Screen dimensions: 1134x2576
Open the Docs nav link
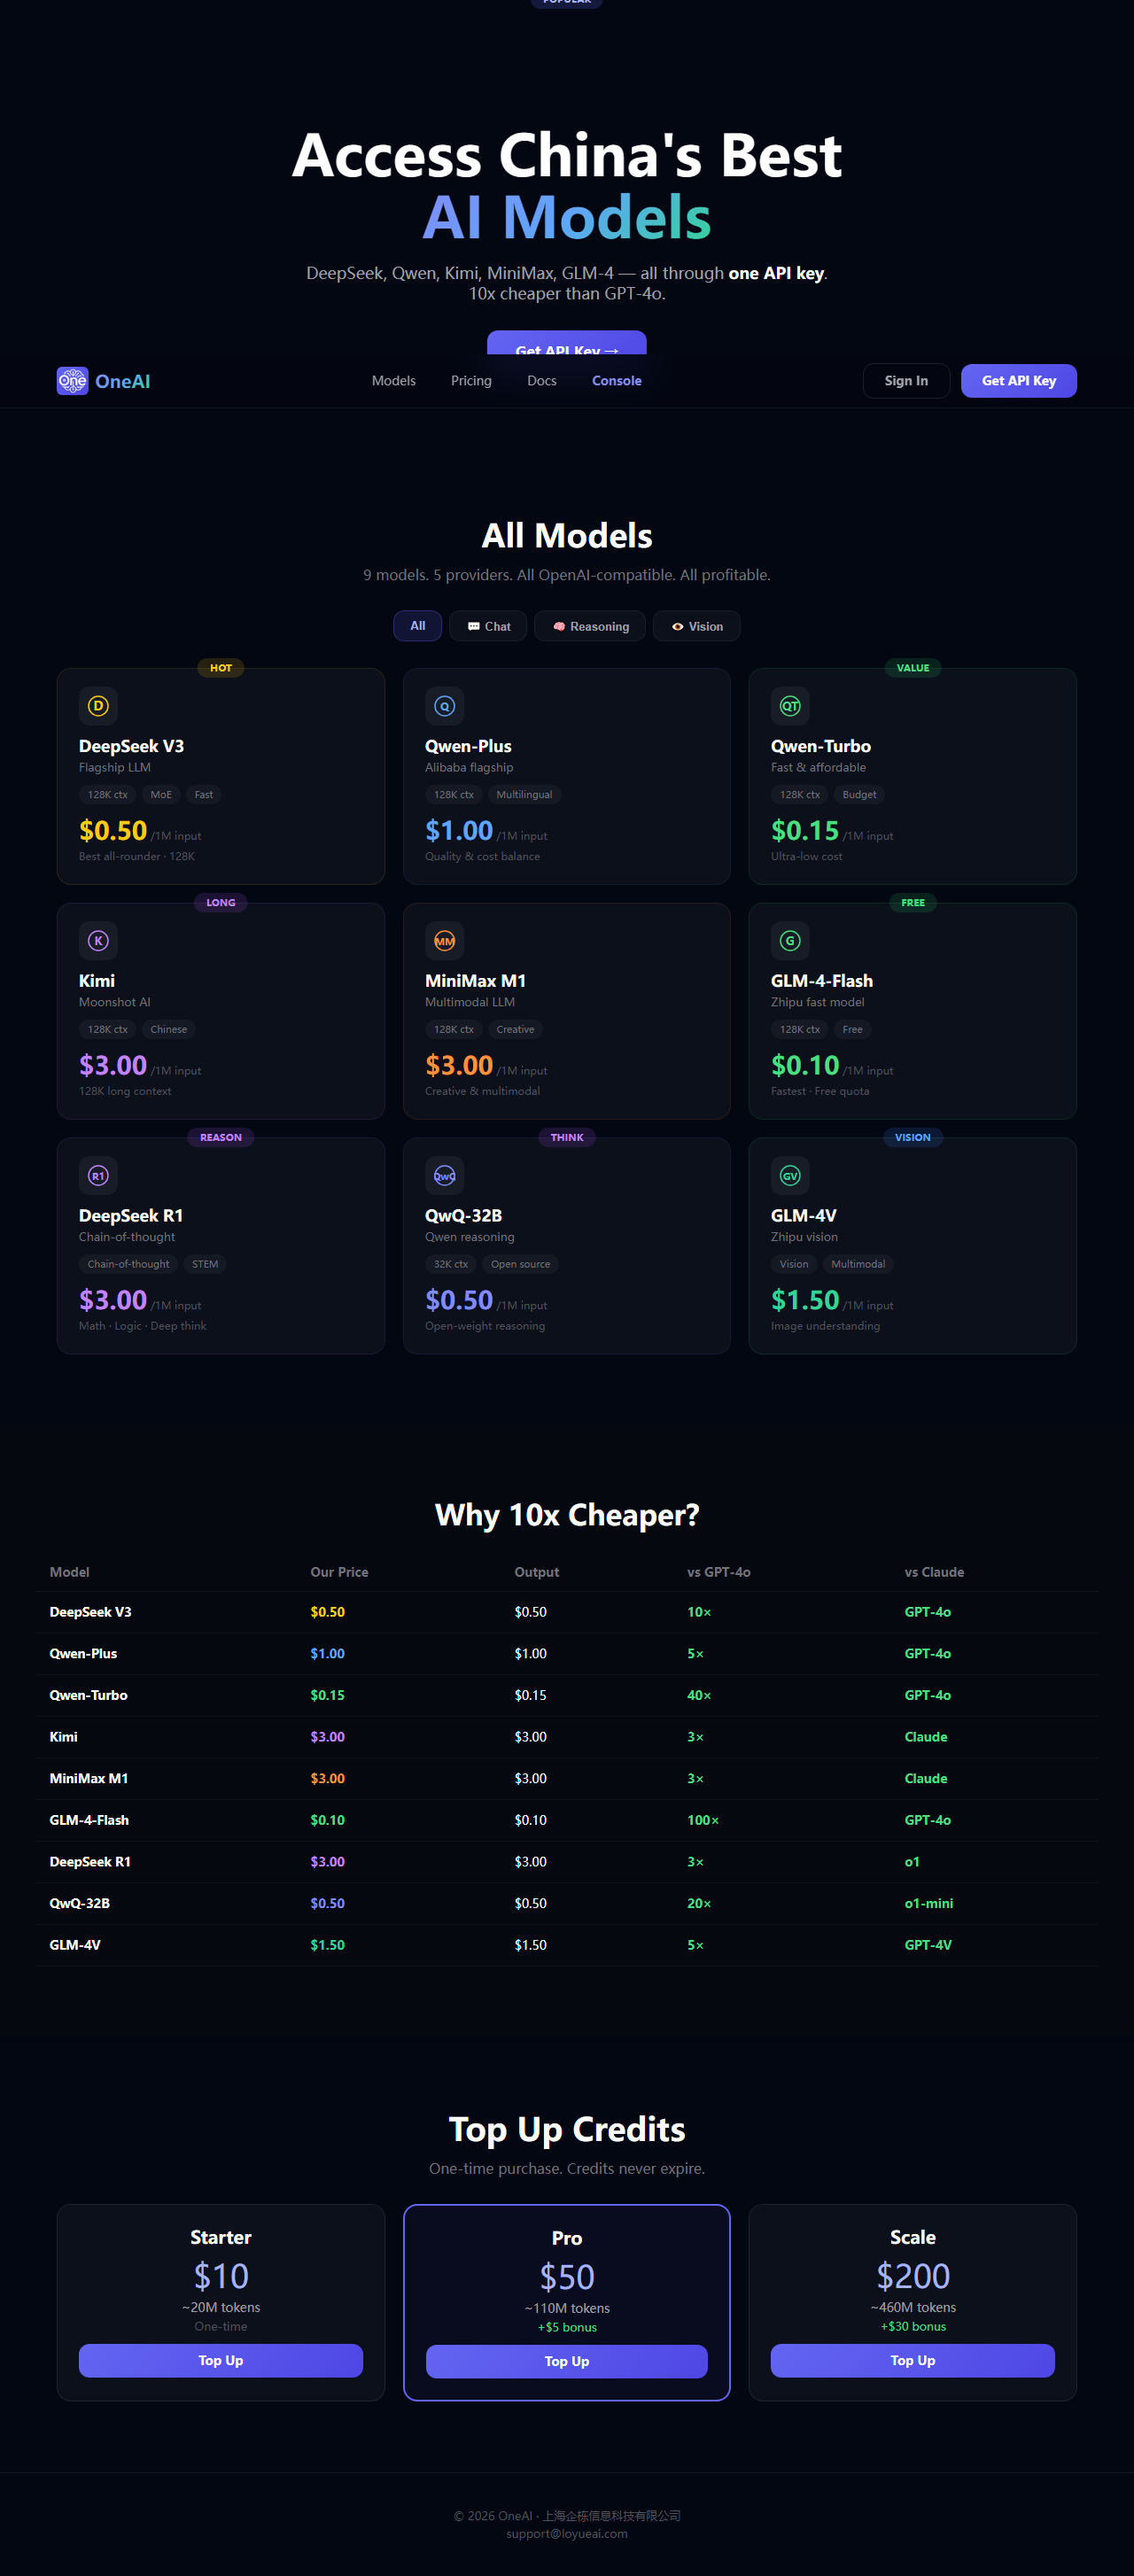point(542,381)
